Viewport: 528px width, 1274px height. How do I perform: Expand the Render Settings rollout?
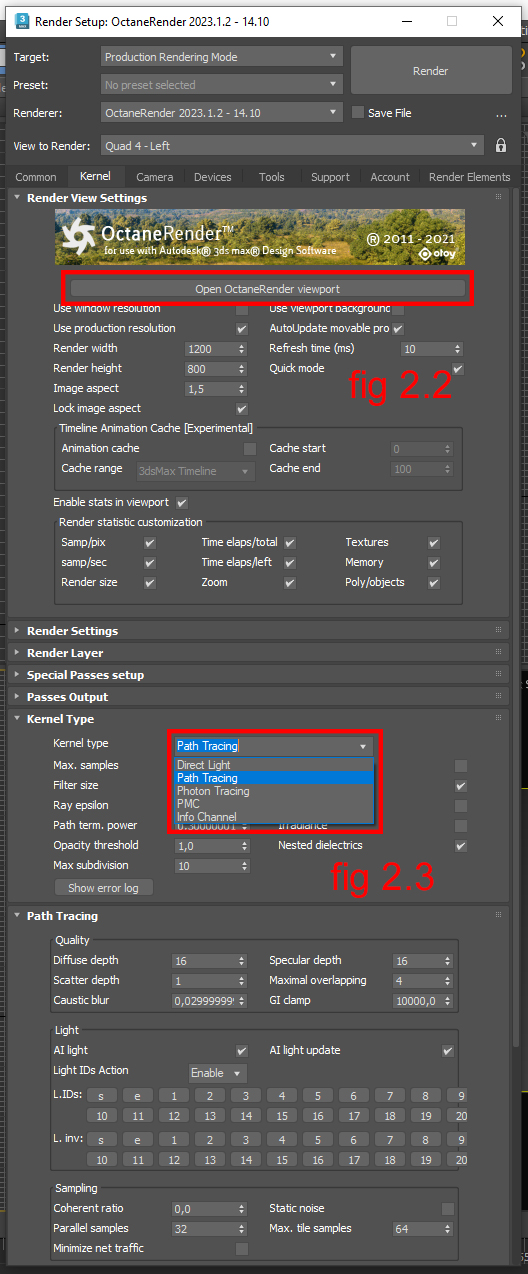click(x=259, y=631)
